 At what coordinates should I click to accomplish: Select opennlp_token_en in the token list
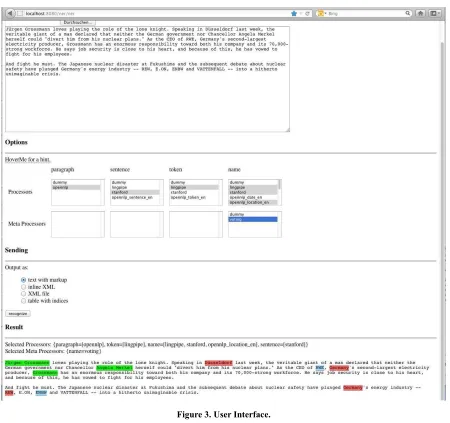point(194,197)
